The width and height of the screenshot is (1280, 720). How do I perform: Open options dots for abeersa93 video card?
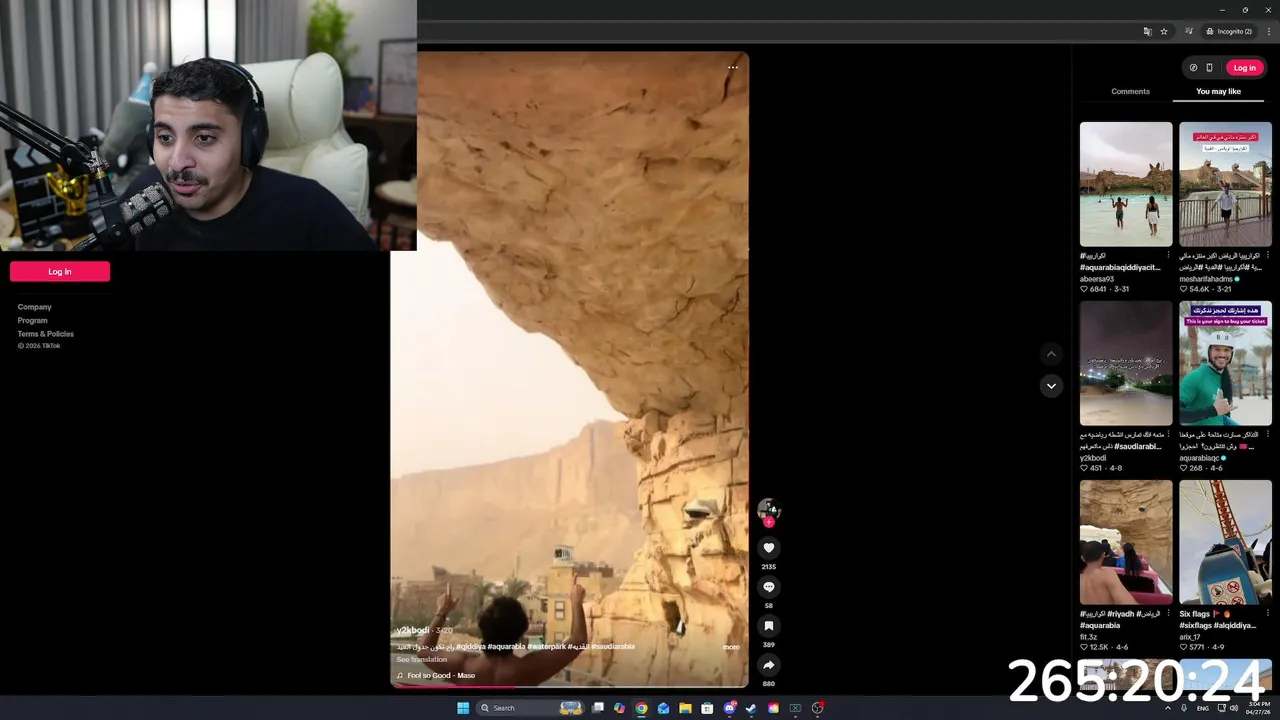[1168, 255]
